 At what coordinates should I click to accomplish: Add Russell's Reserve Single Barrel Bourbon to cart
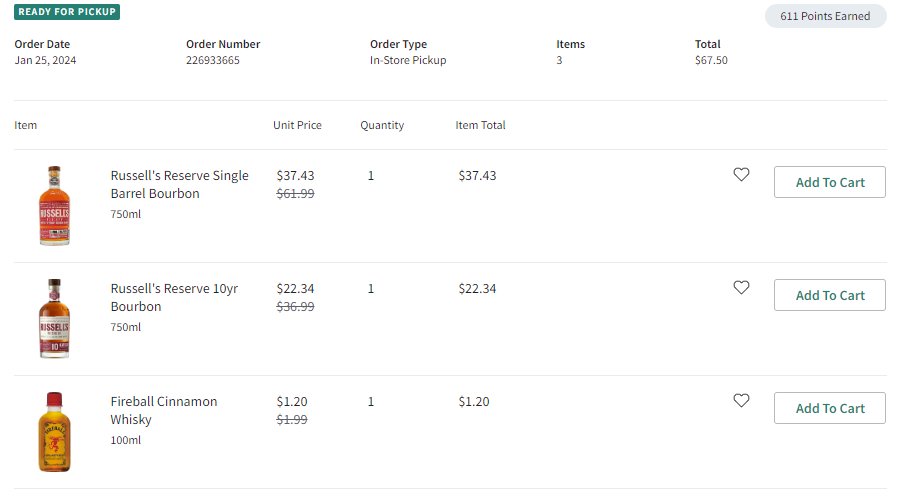(x=829, y=182)
